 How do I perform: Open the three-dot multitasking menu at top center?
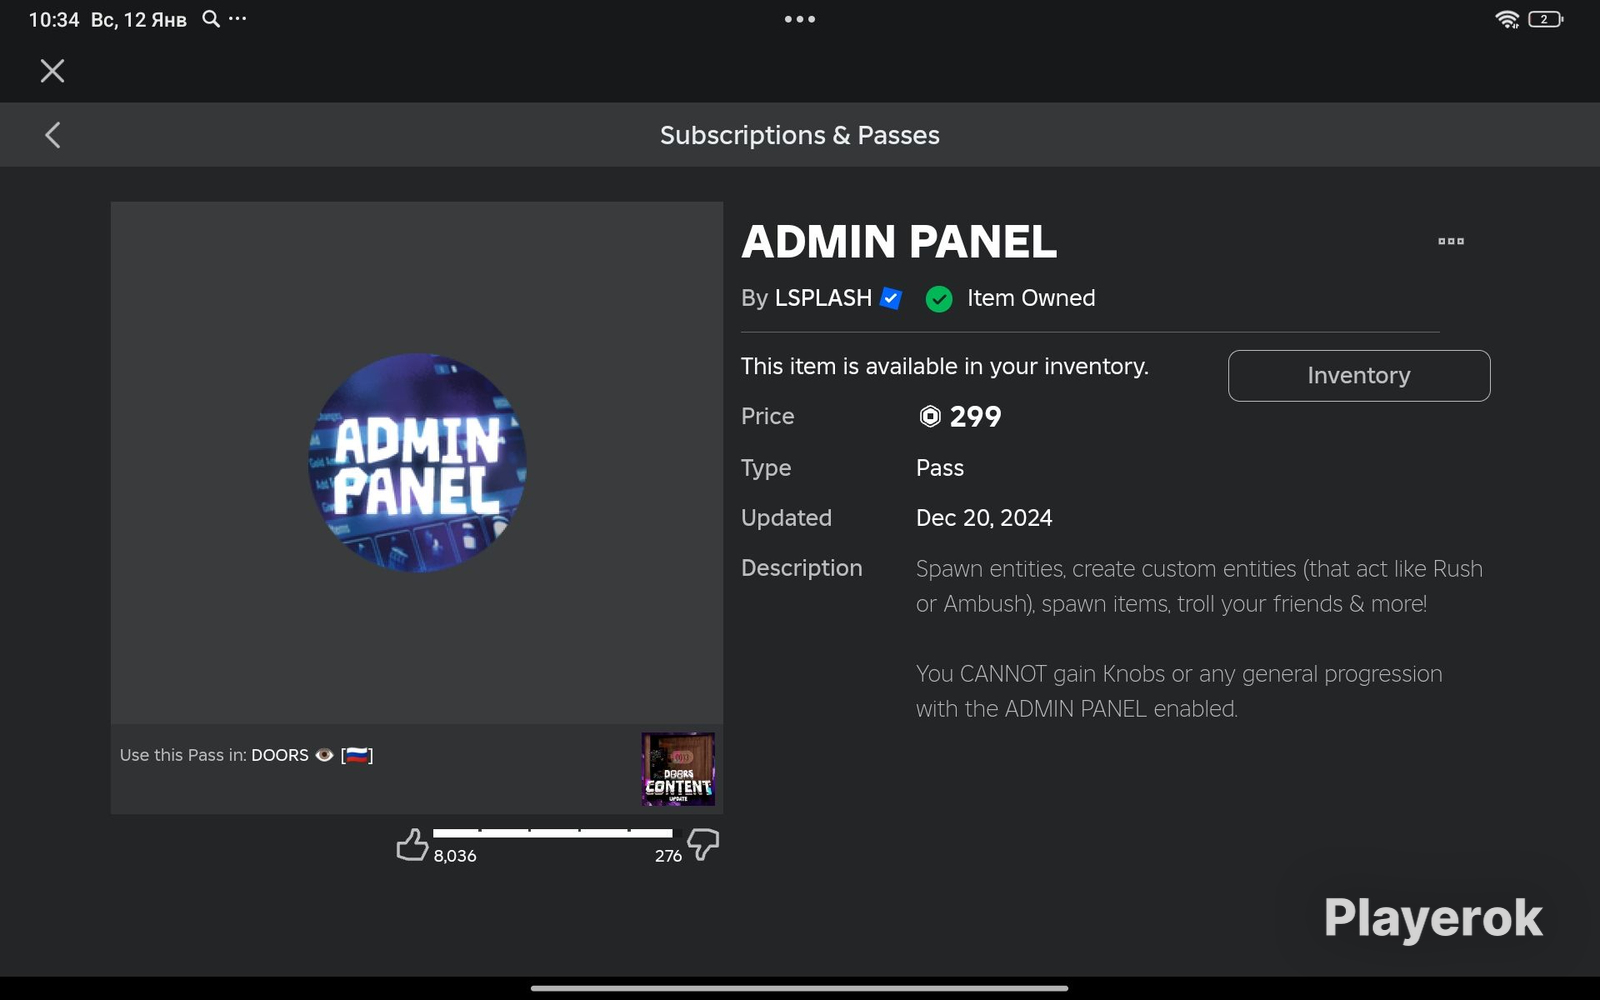coord(800,19)
